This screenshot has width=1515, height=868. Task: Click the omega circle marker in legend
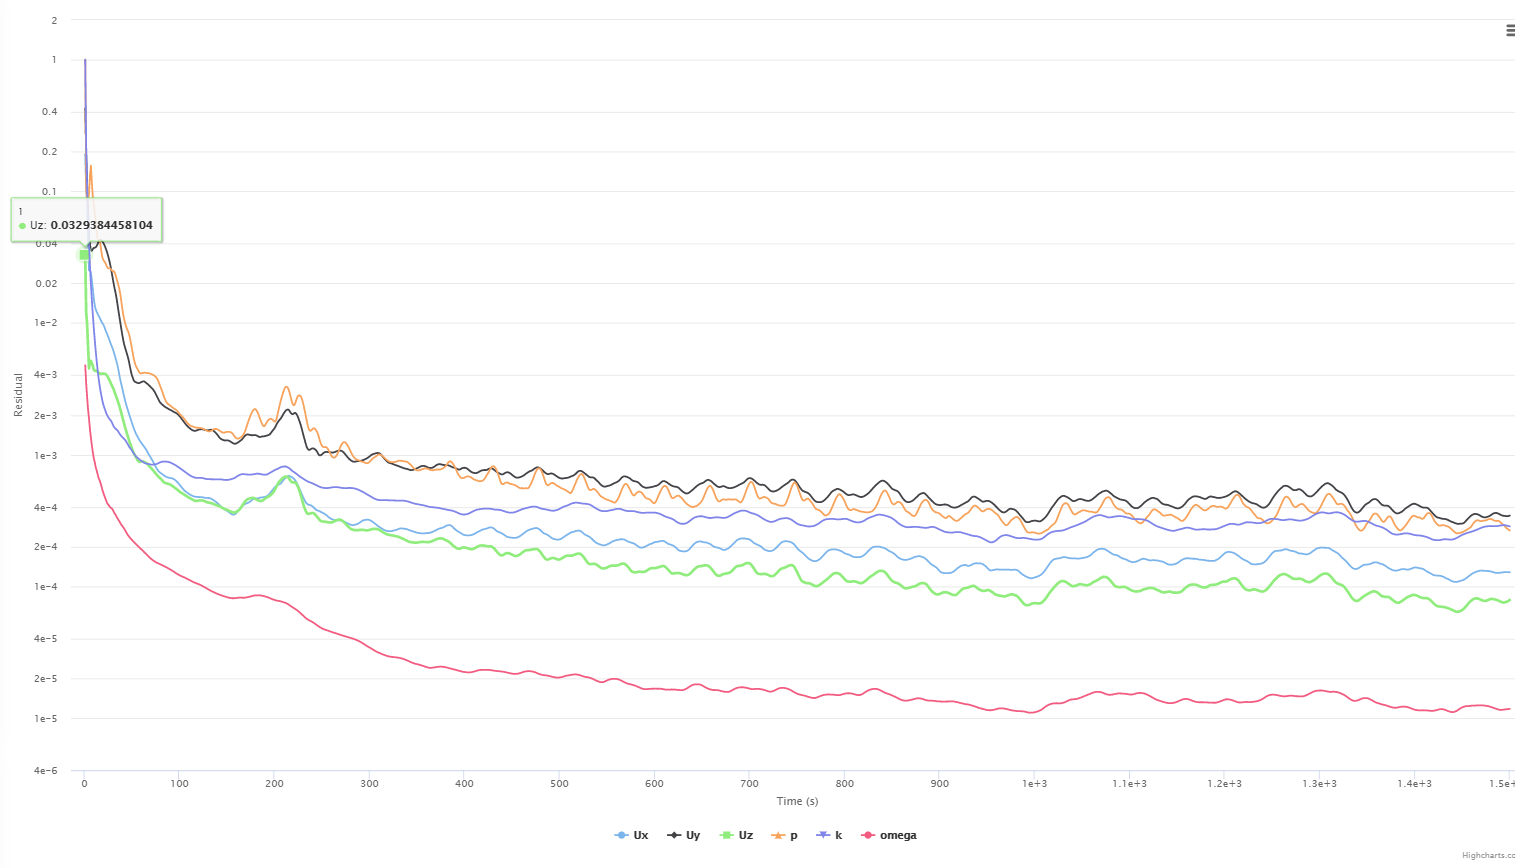click(x=868, y=836)
